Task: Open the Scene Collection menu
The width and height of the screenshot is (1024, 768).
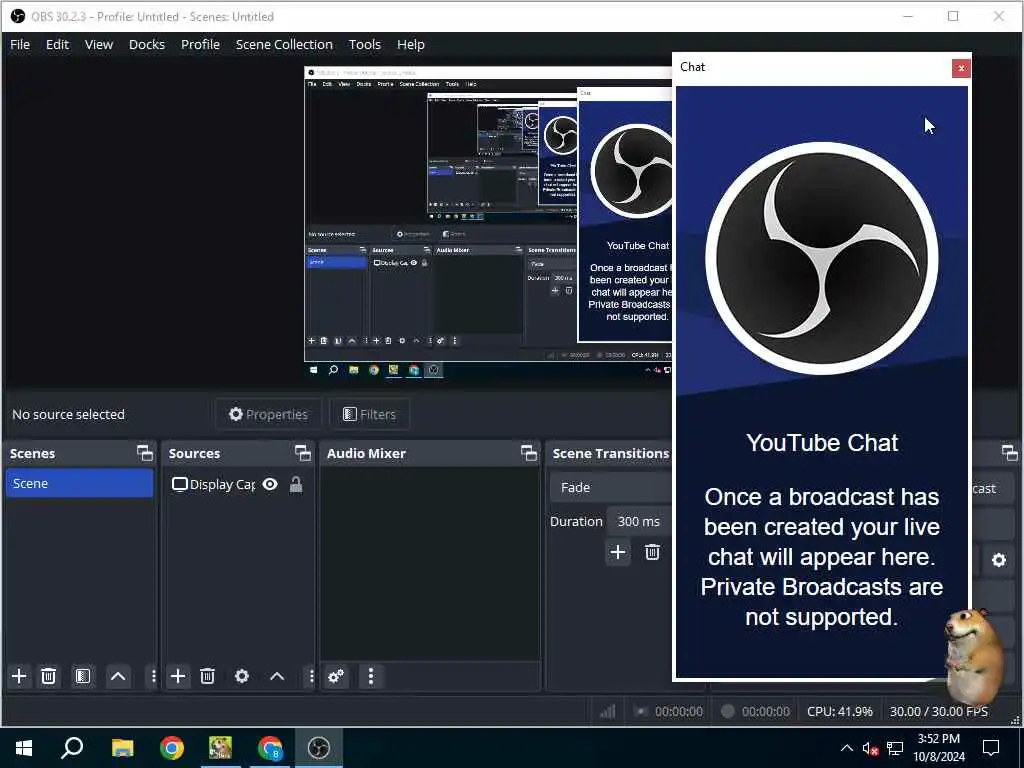Action: point(284,44)
